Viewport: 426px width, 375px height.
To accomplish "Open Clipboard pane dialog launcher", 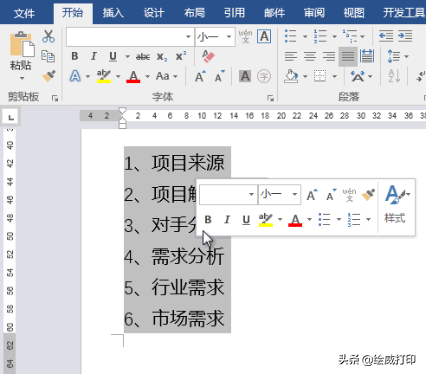I will [x=55, y=98].
